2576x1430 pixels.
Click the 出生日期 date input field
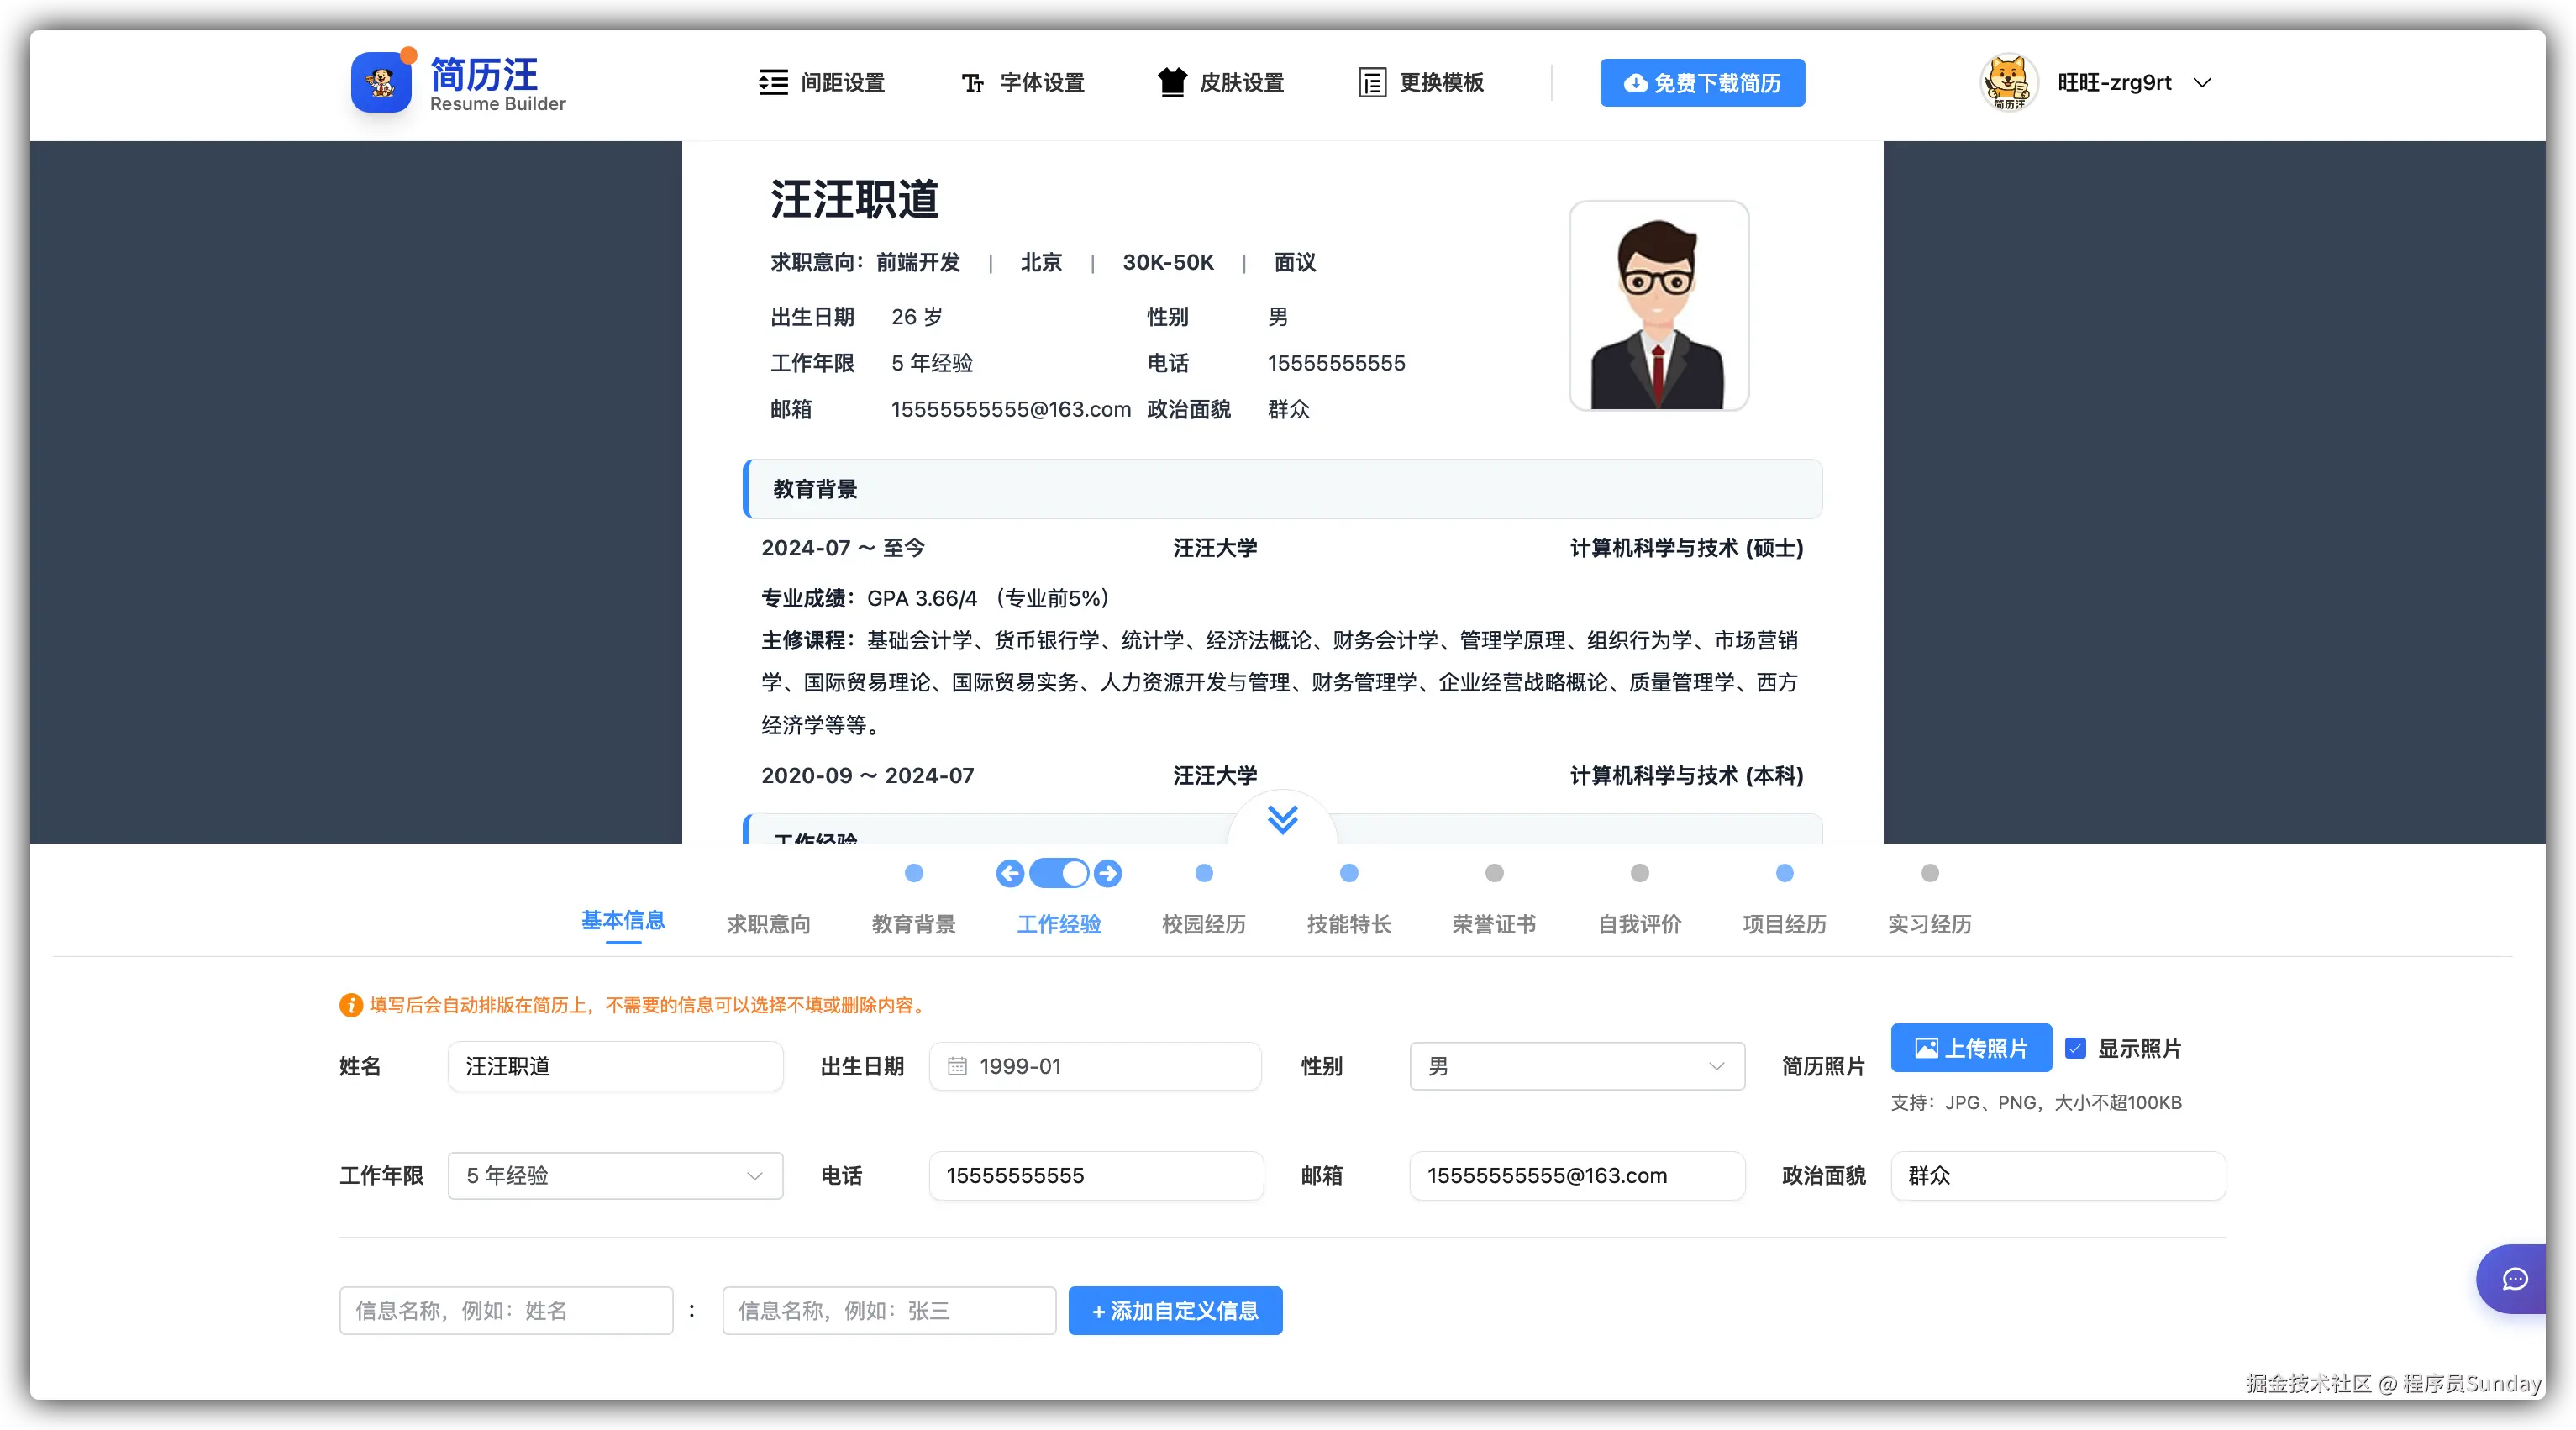[1095, 1066]
